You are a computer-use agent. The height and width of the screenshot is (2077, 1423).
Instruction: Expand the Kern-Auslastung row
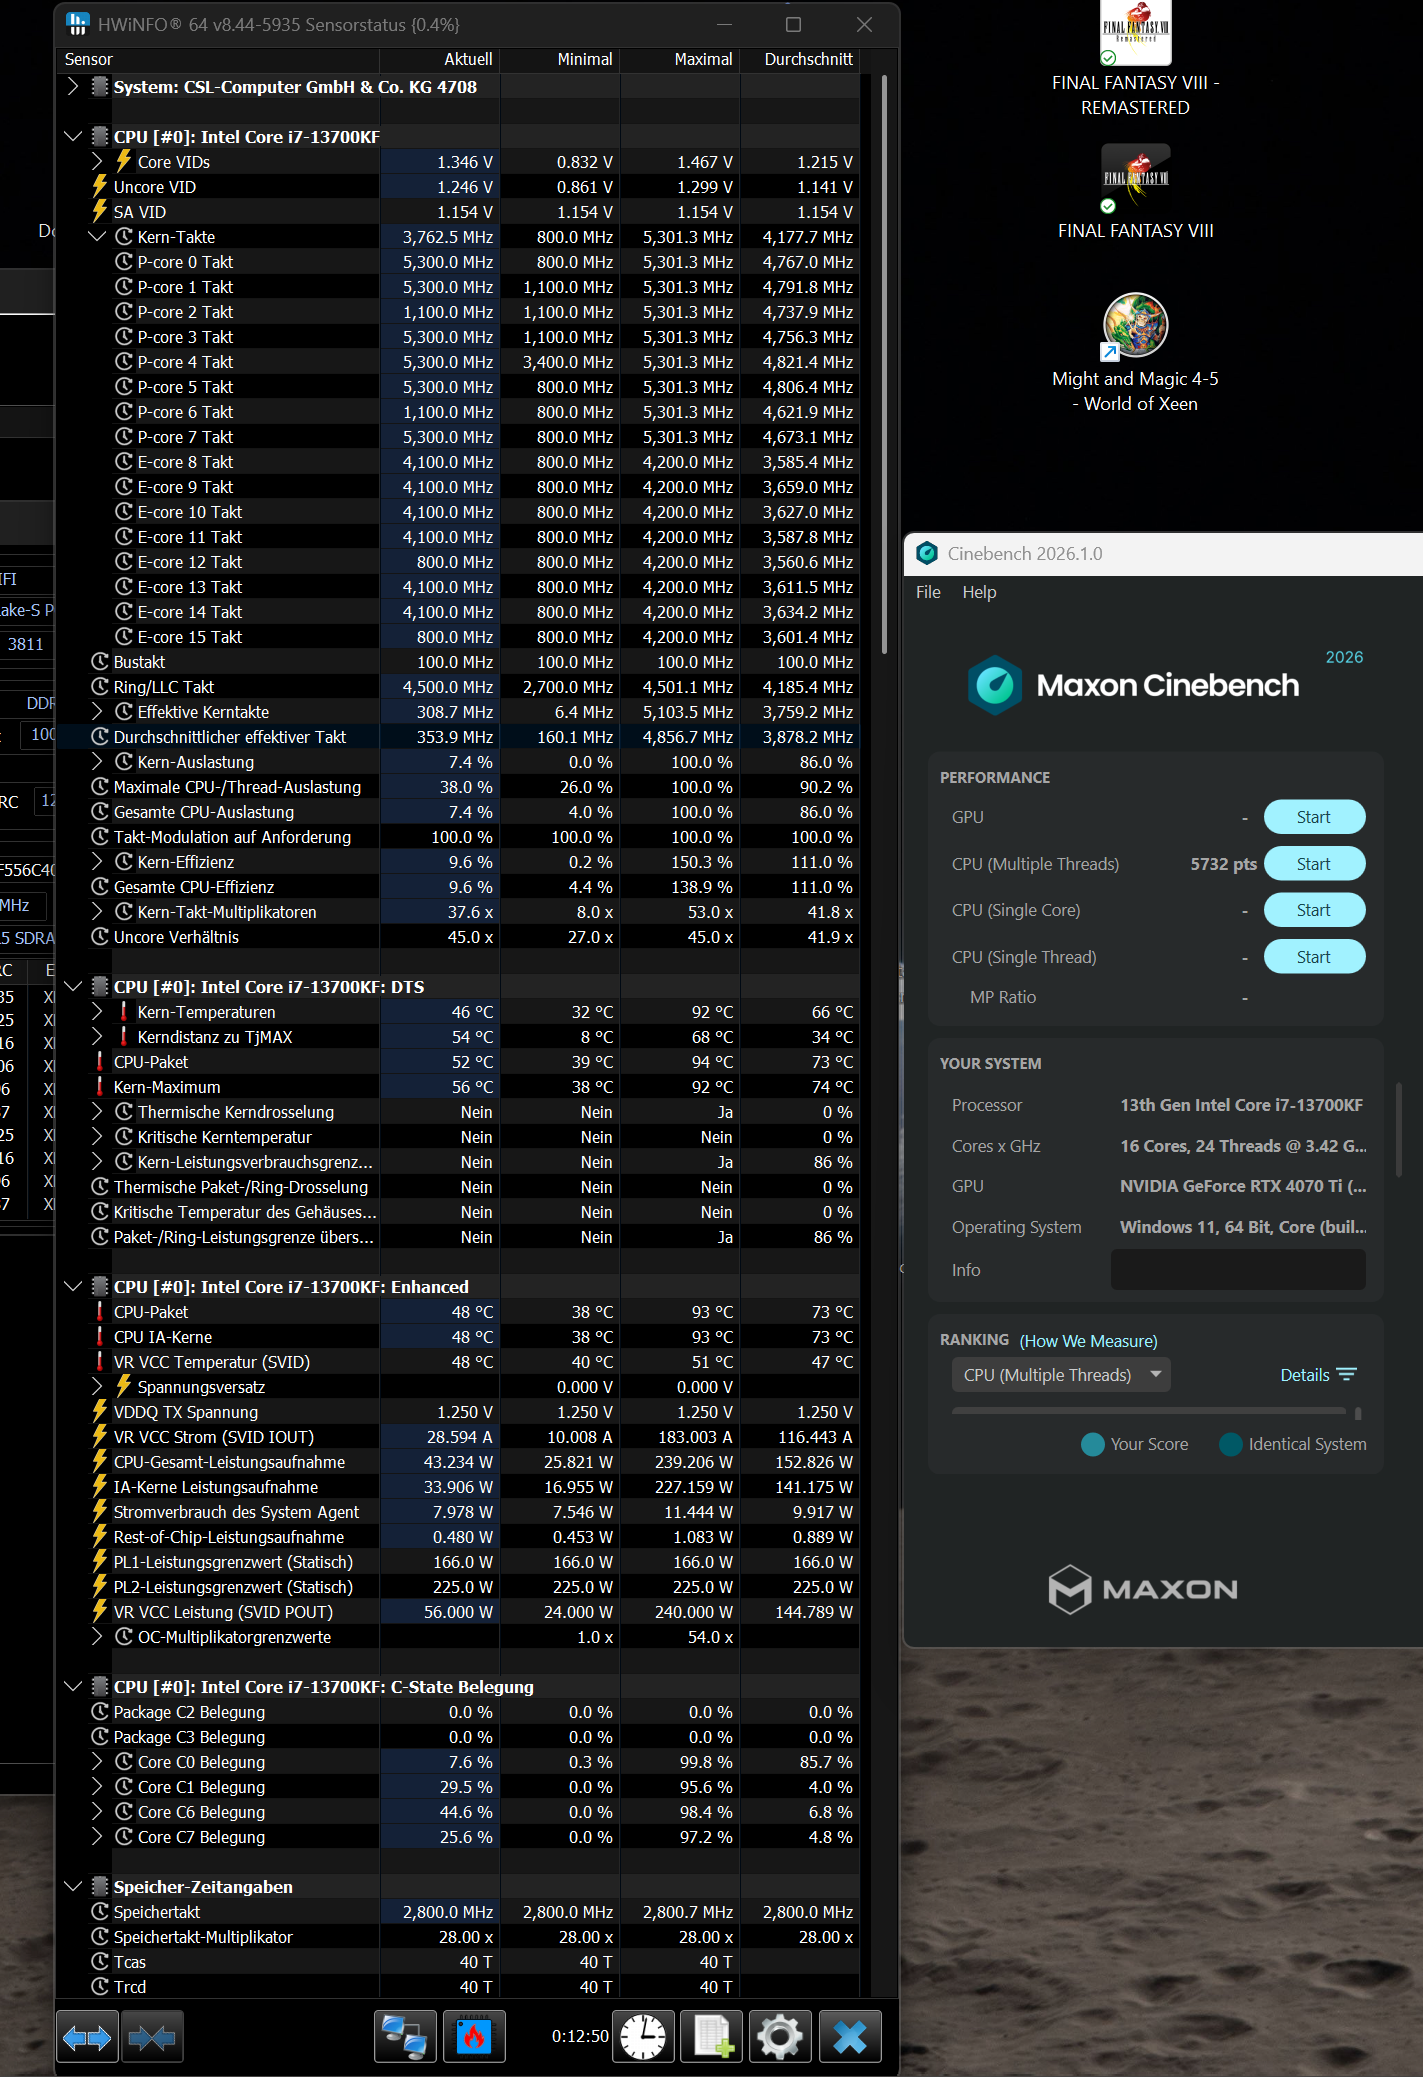pos(97,761)
